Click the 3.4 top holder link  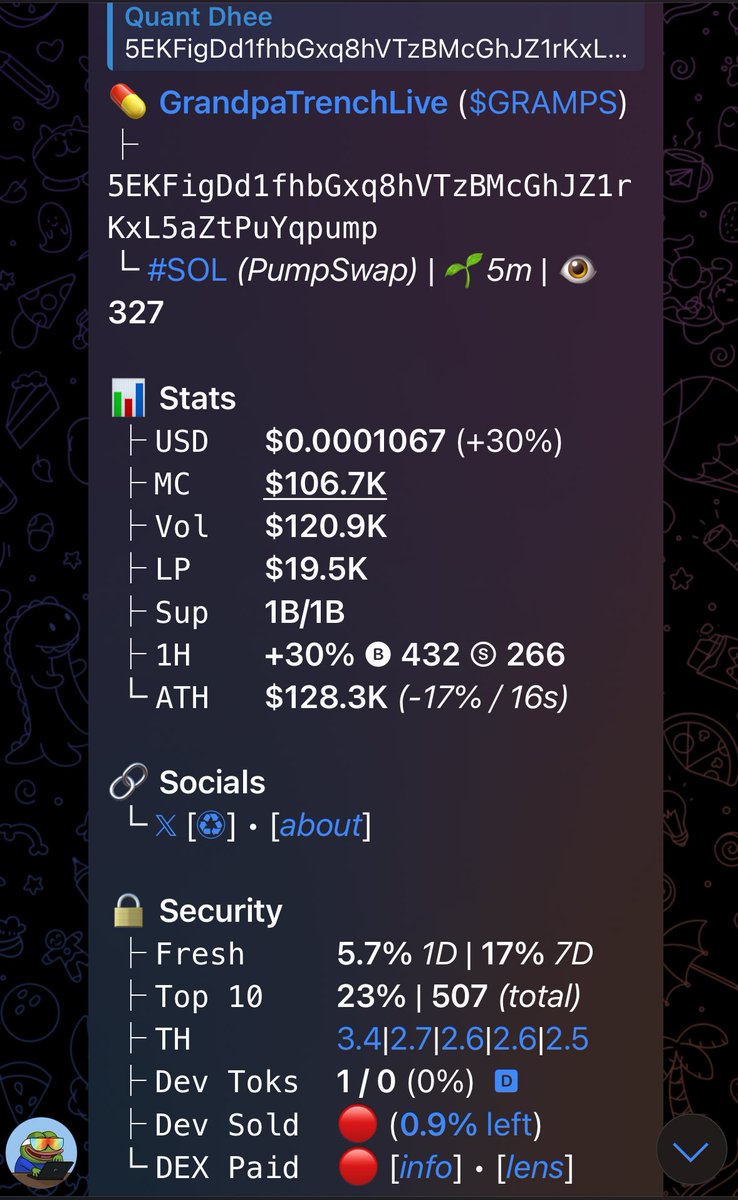[x=359, y=1039]
